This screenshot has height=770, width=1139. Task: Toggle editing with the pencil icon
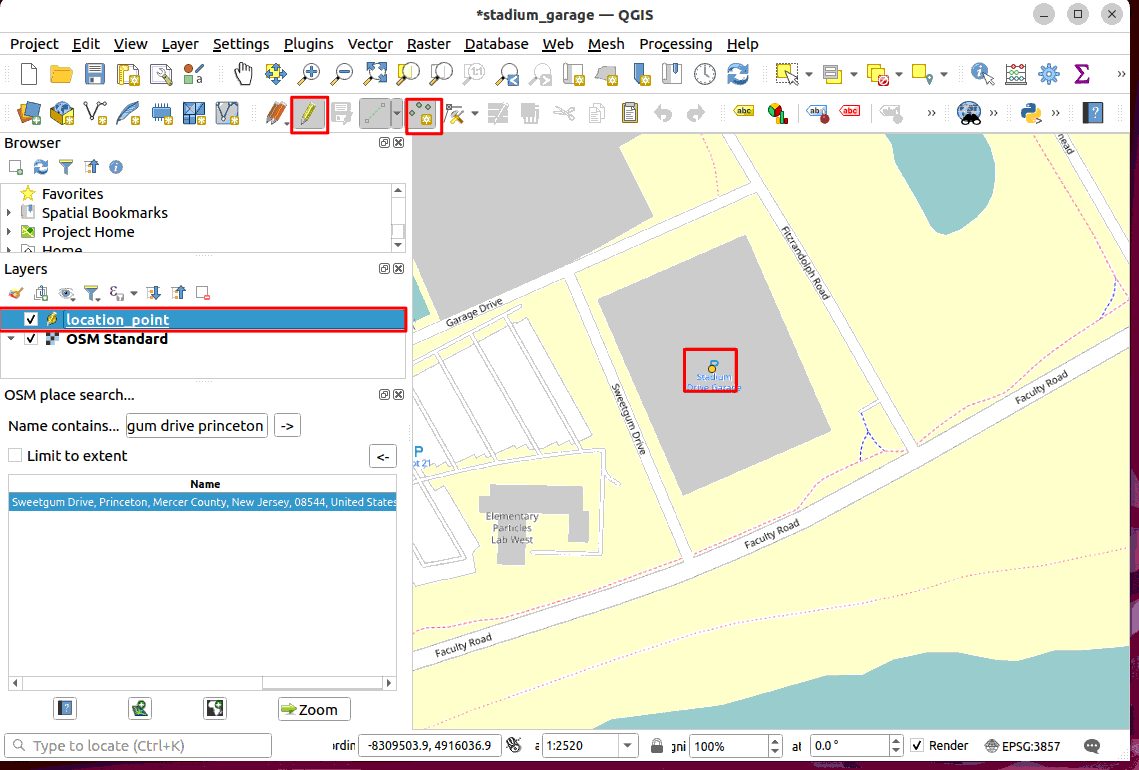[x=309, y=114]
